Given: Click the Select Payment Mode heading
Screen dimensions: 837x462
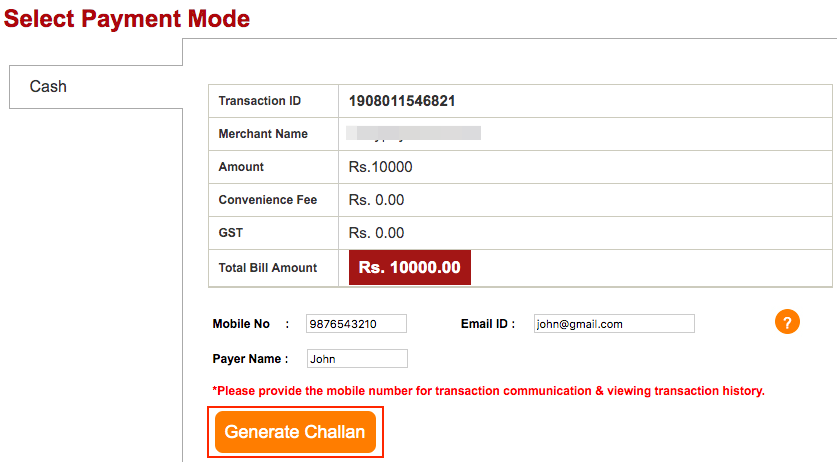Looking at the screenshot, I should pyautogui.click(x=127, y=18).
